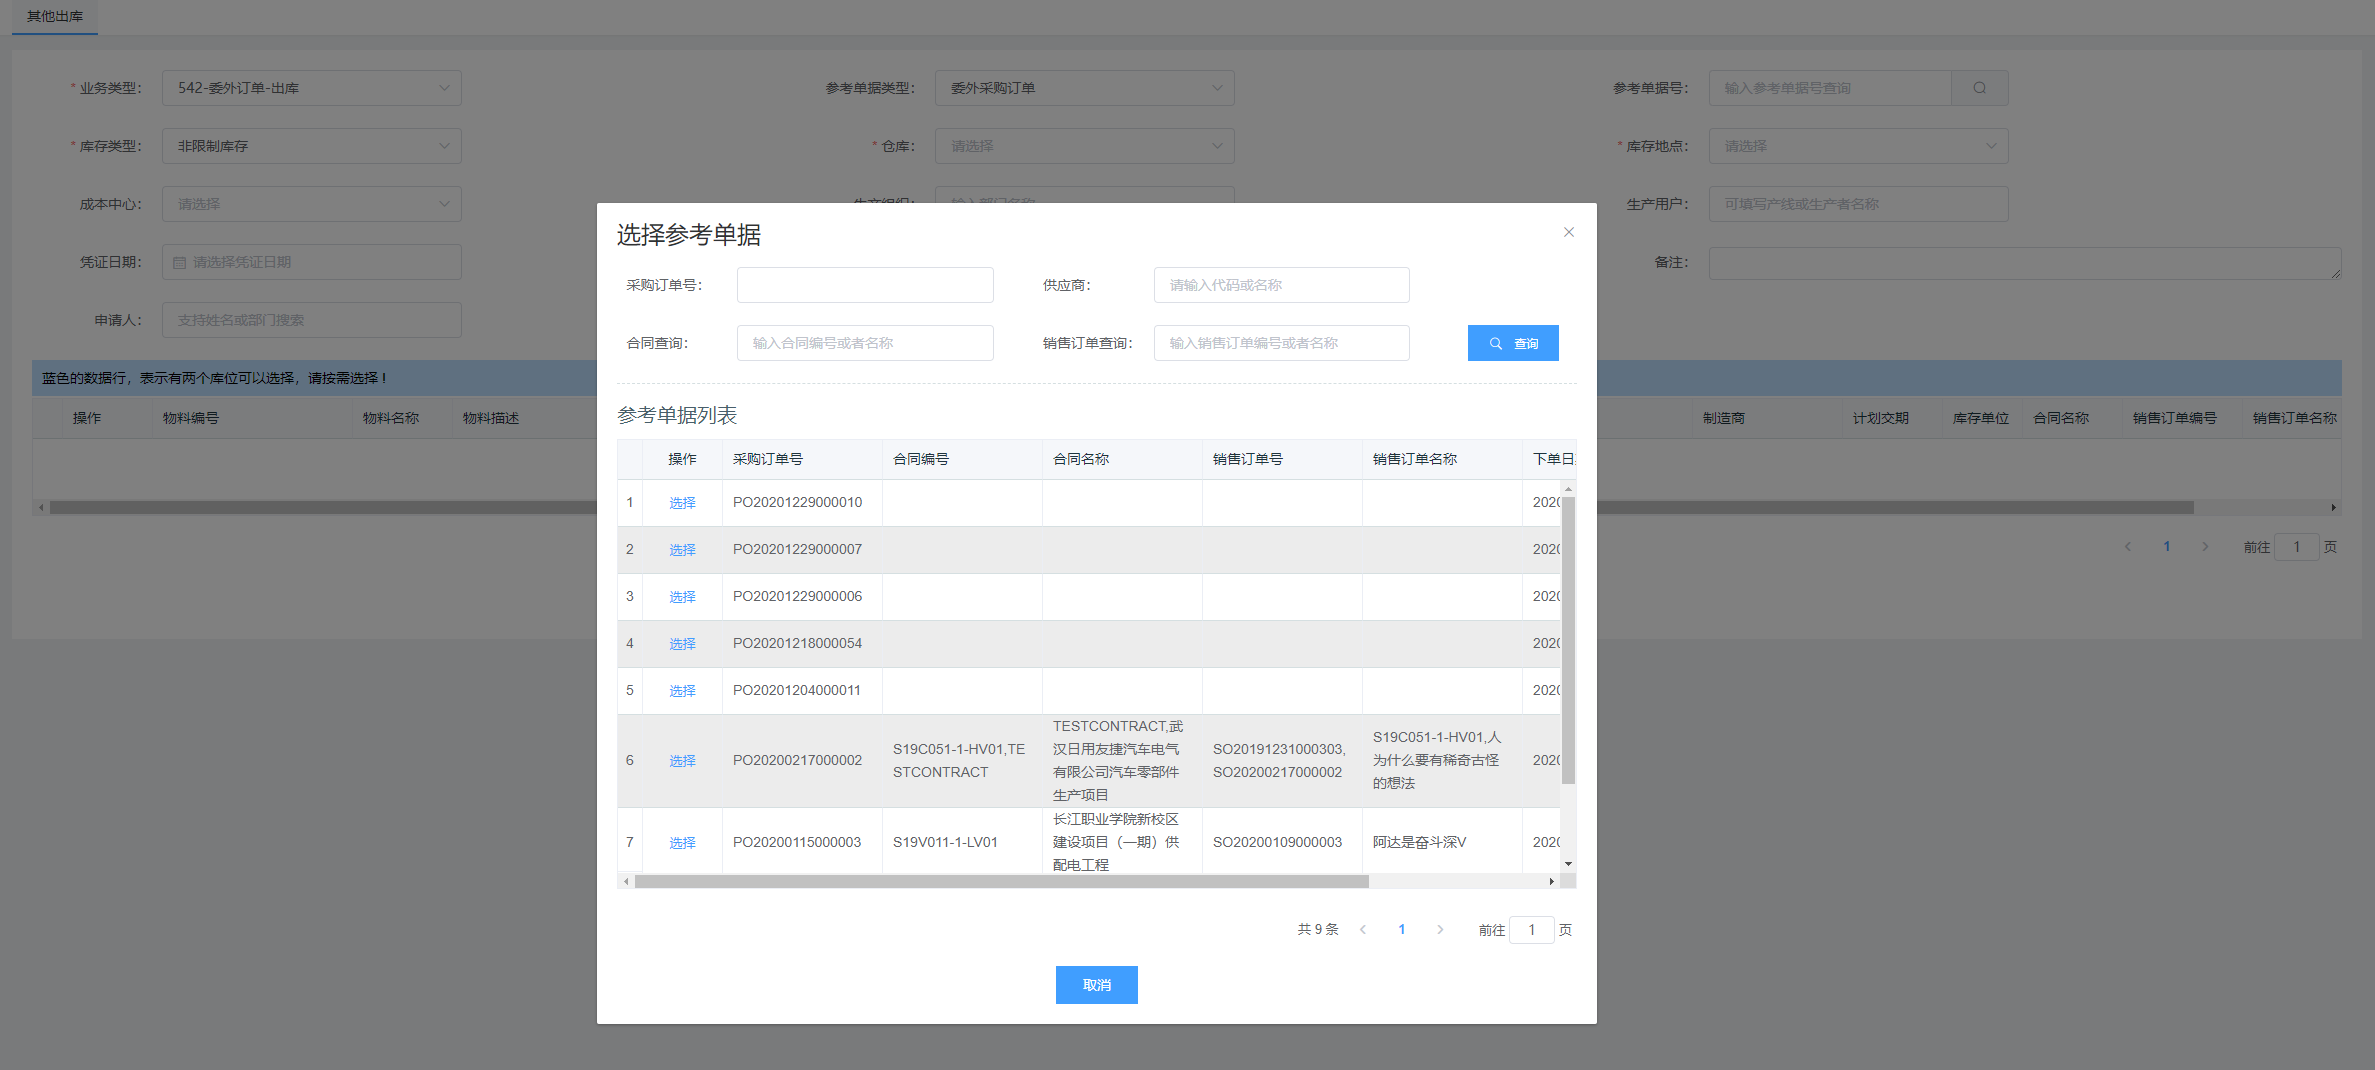Click the 采购订单号 column header
This screenshot has width=2375, height=1070.
(768, 459)
